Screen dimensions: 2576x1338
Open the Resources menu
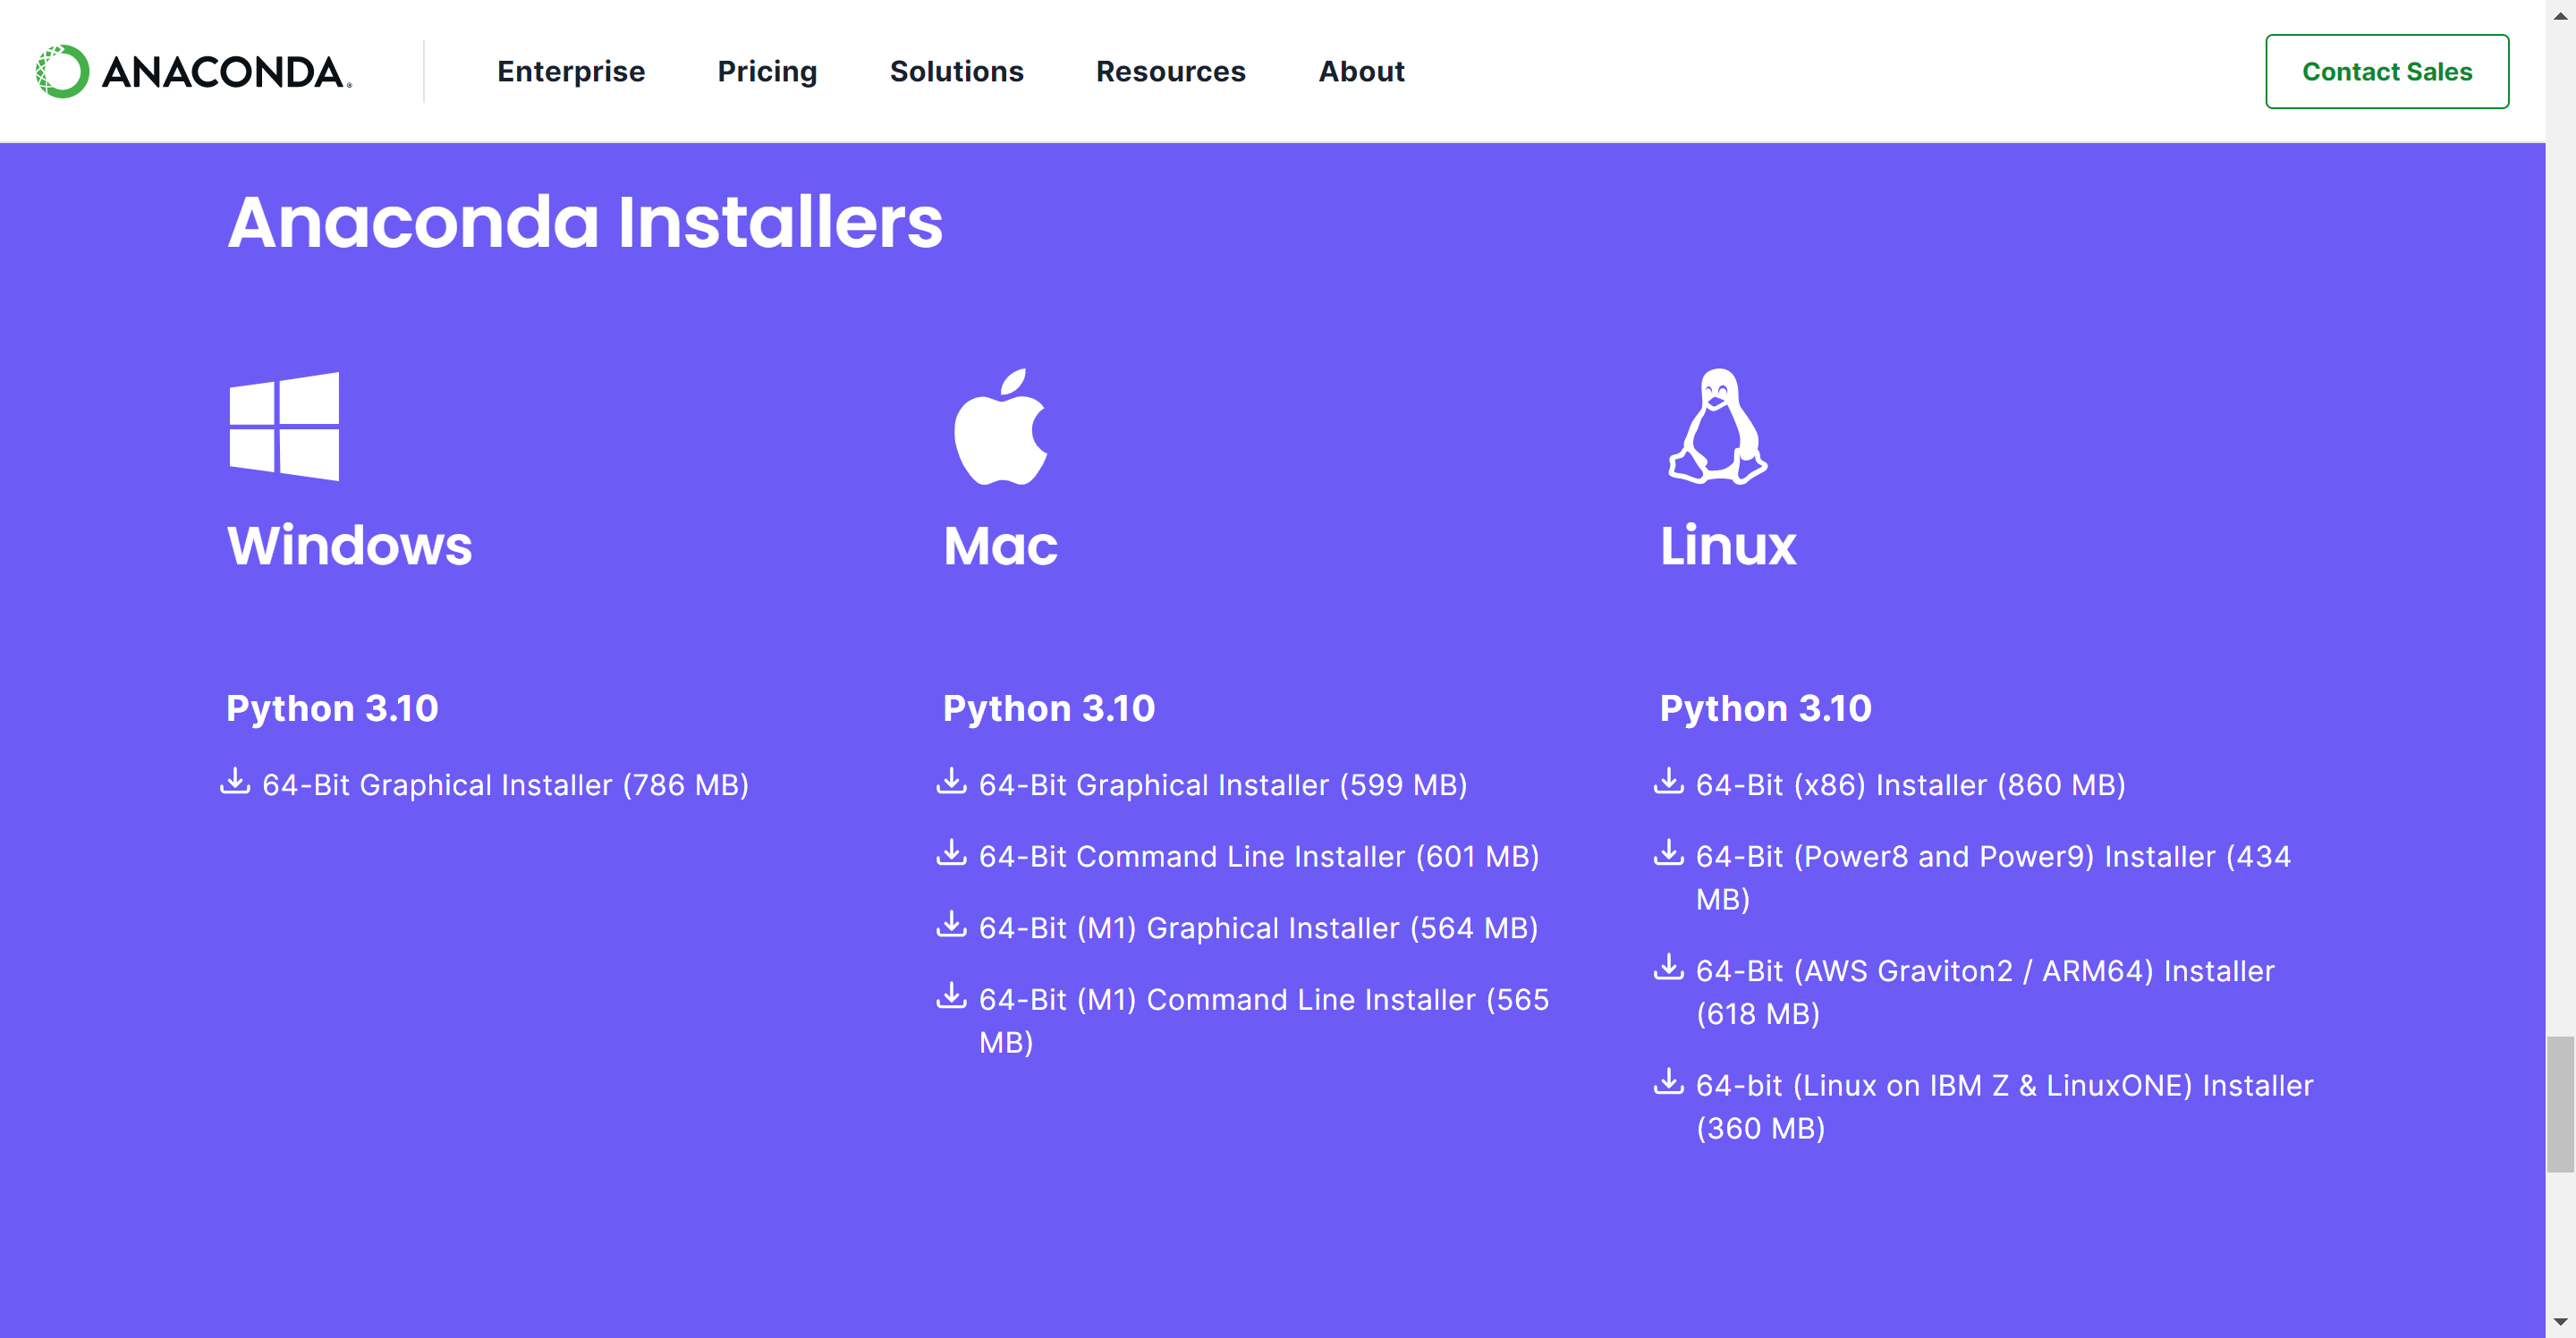[1170, 71]
